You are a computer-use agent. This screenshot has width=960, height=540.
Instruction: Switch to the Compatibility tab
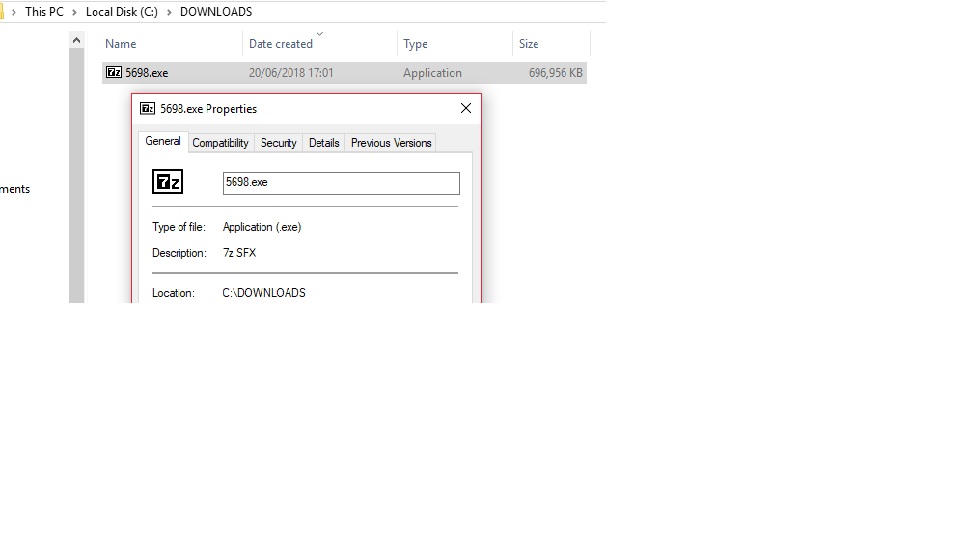(x=220, y=143)
